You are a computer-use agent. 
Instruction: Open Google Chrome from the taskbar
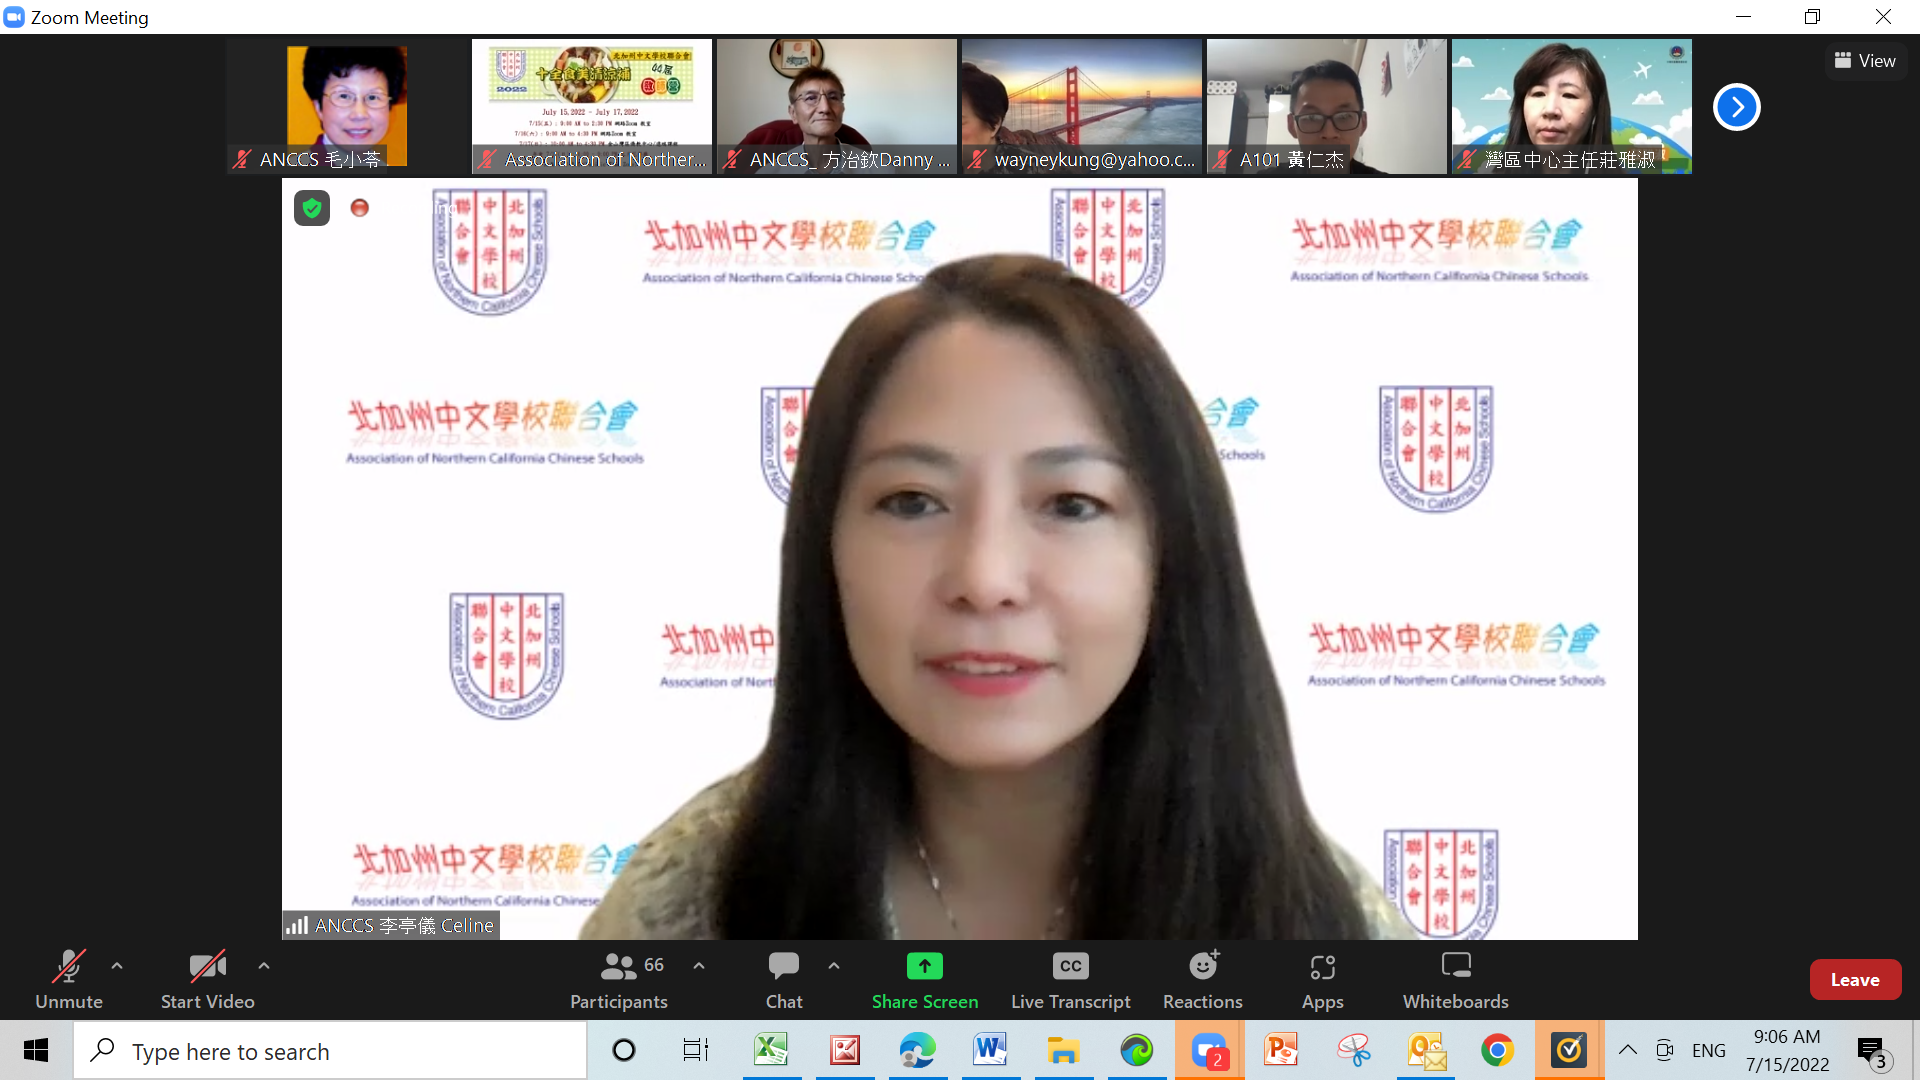[1497, 1050]
